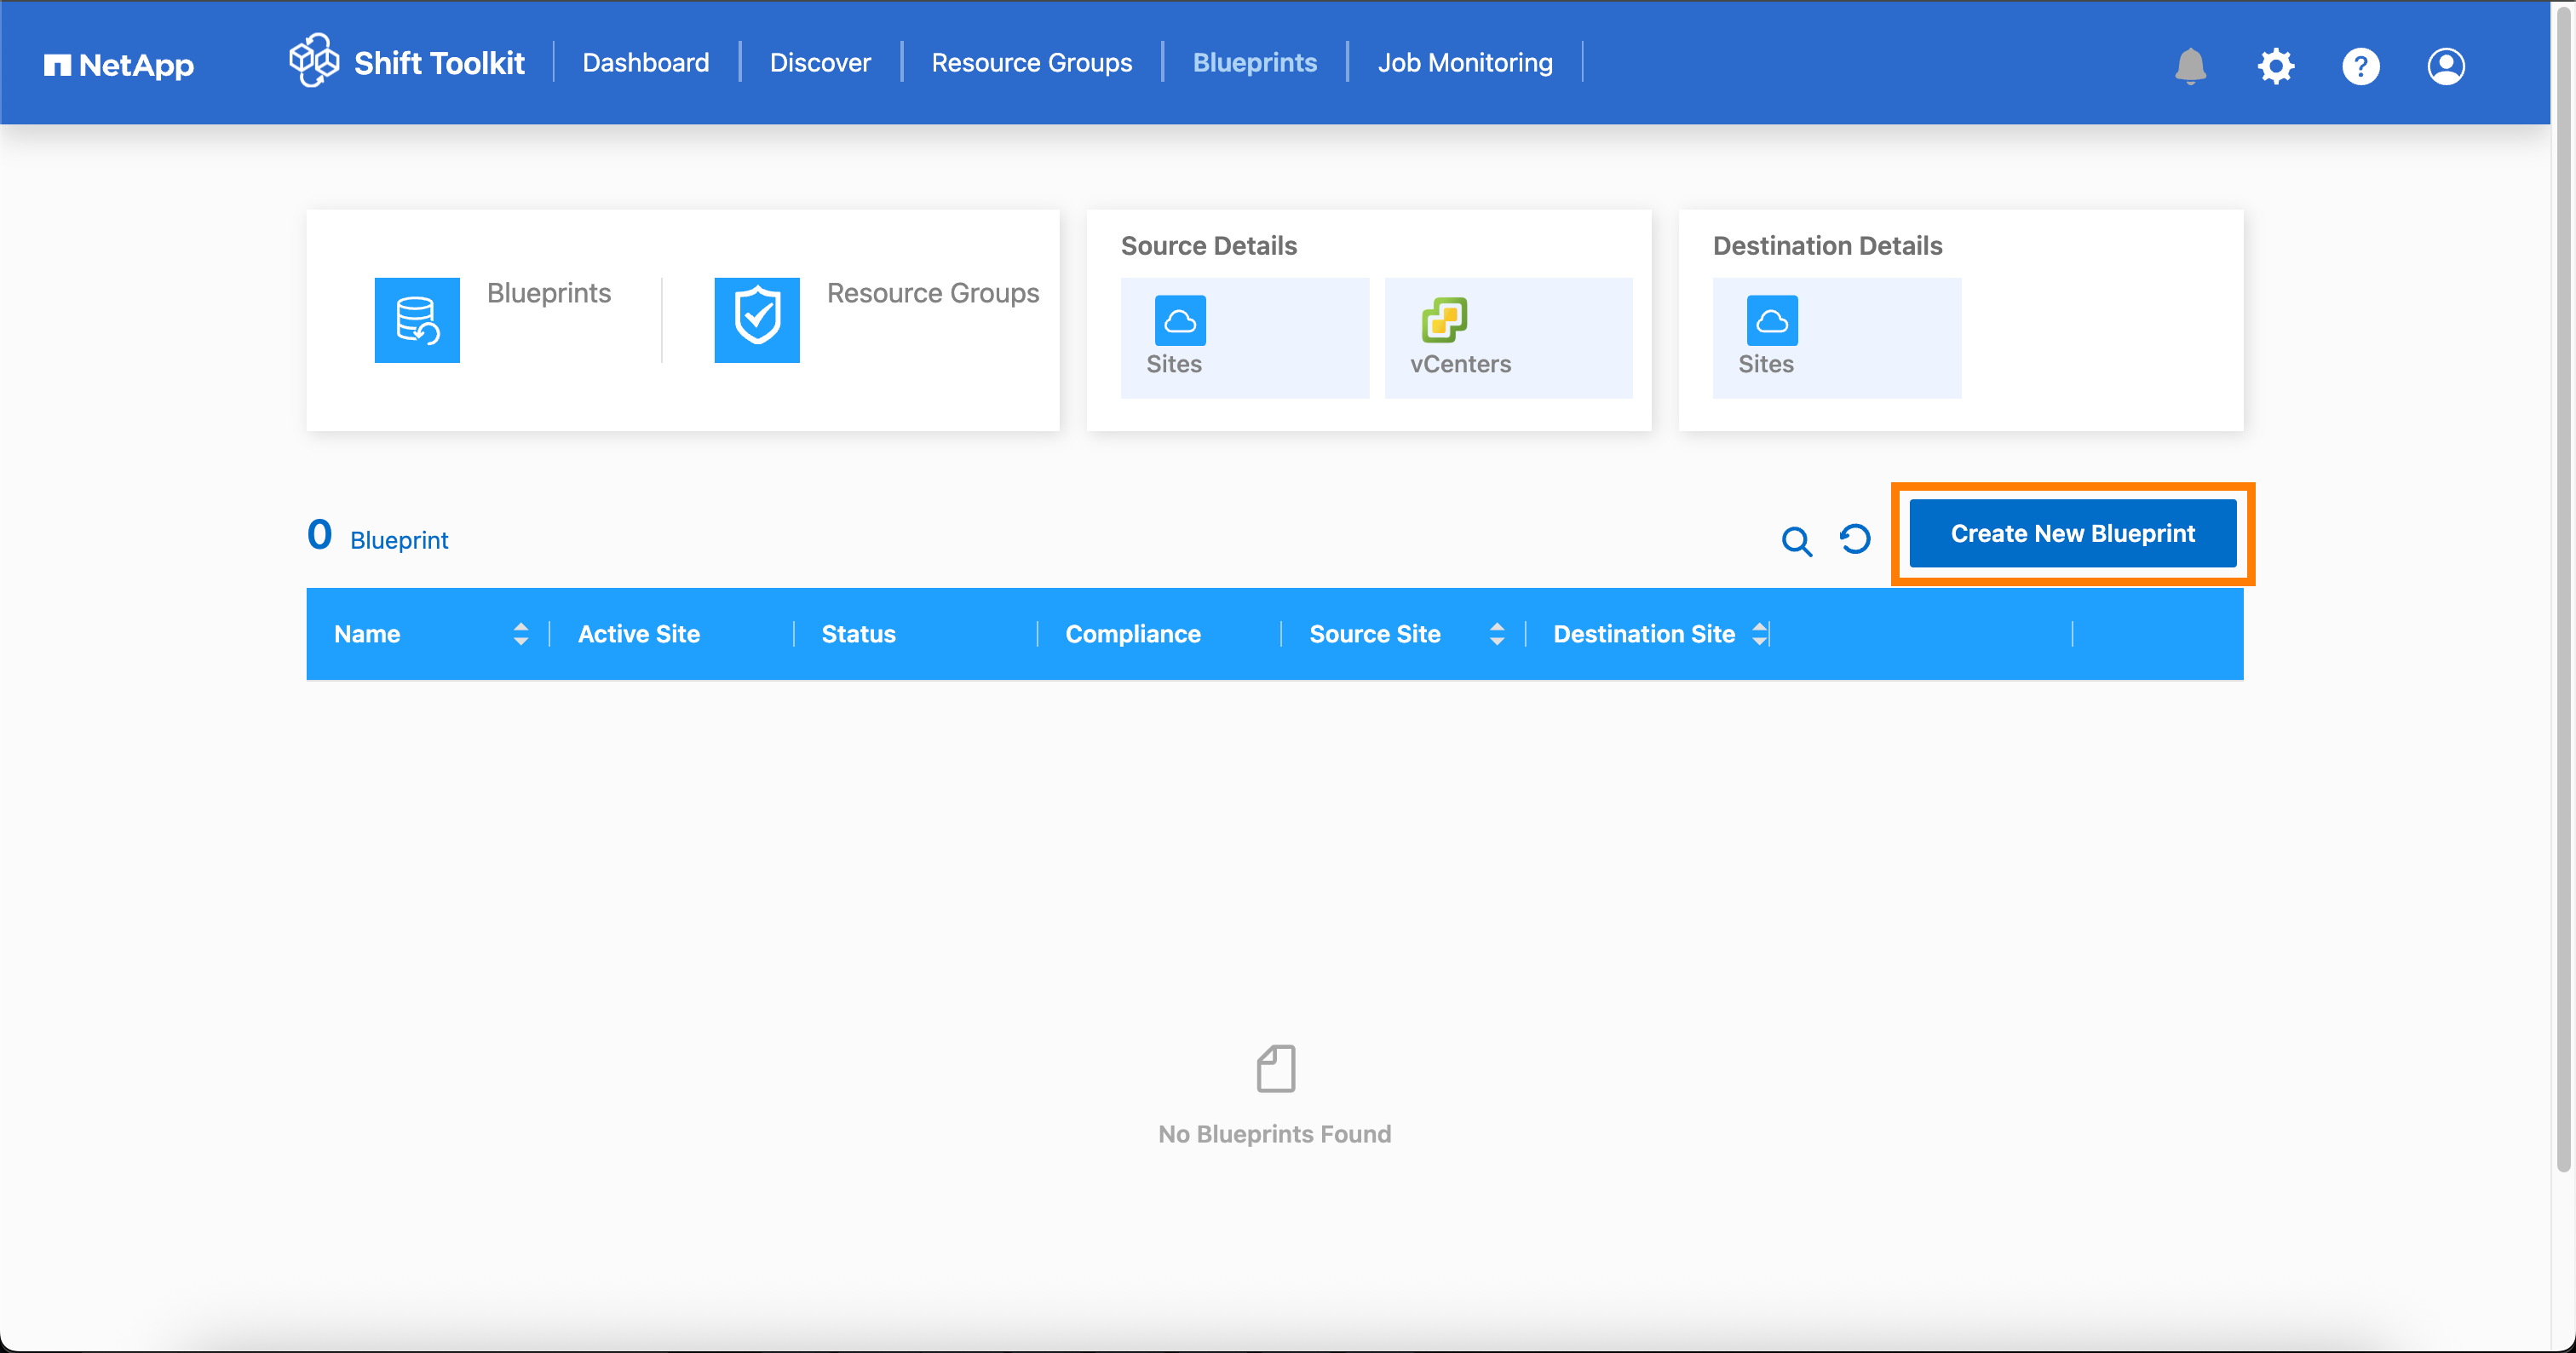This screenshot has width=2576, height=1353.
Task: Select the Blueprints nav tab
Action: click(x=1255, y=63)
